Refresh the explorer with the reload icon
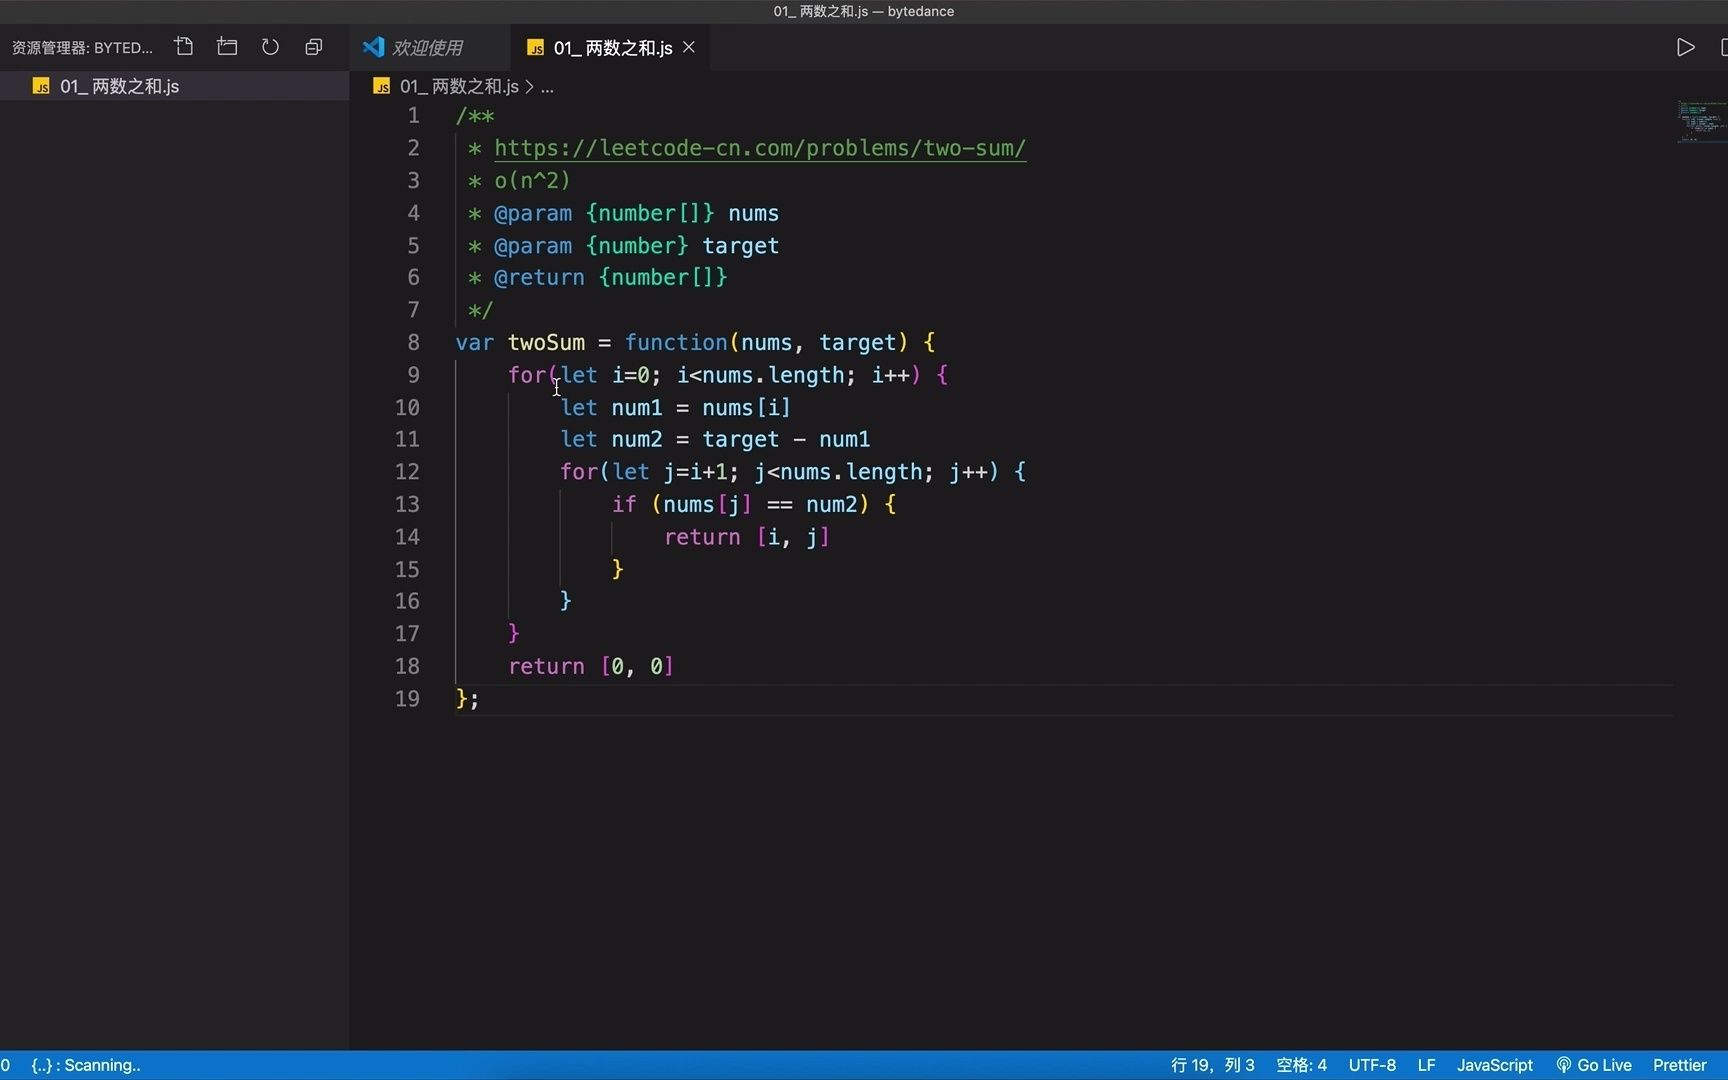The image size is (1728, 1080). click(270, 47)
